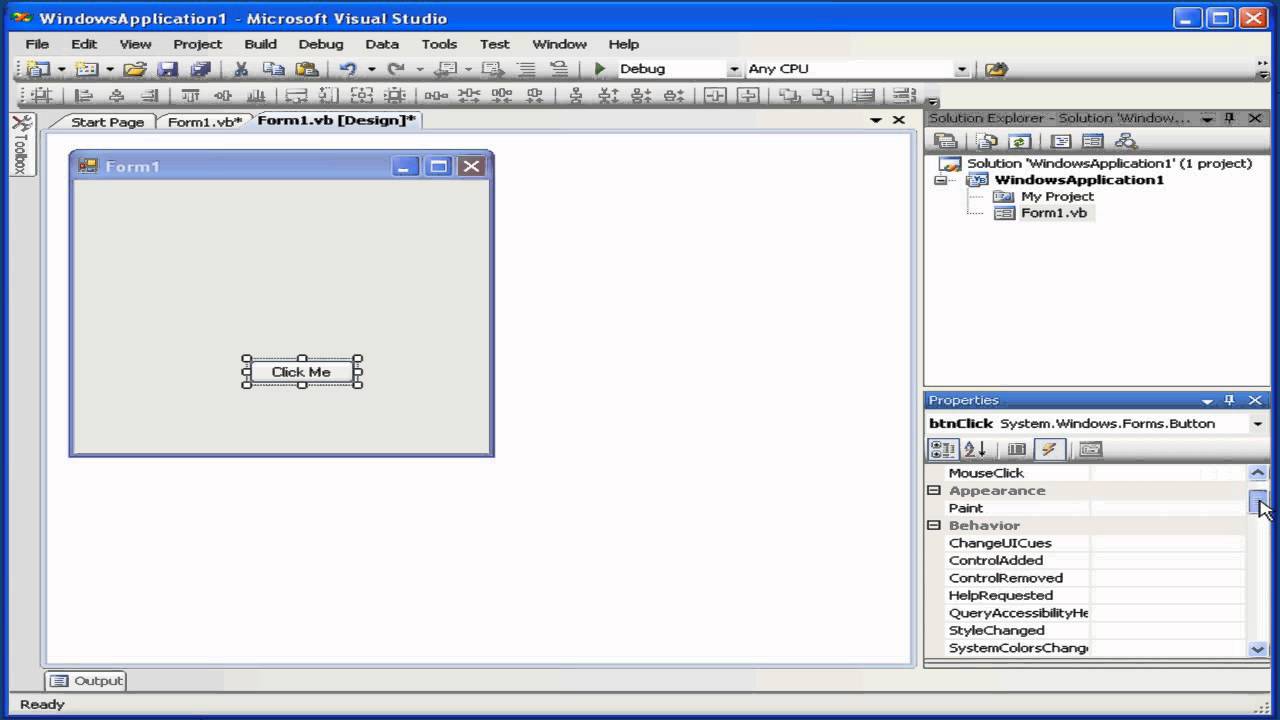The height and width of the screenshot is (720, 1280).
Task: Switch to the Form1.vb* code tab
Action: [x=204, y=122]
